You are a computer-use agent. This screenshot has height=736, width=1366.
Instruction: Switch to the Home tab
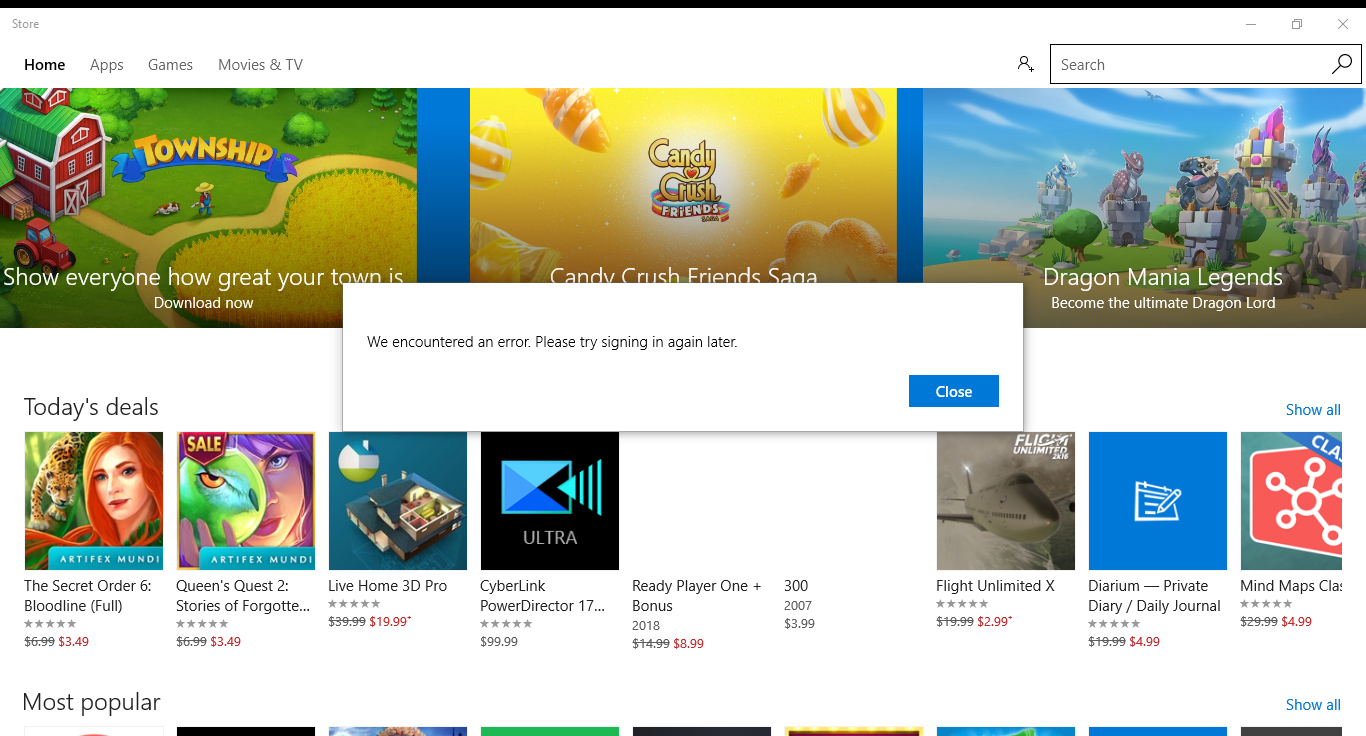[45, 65]
